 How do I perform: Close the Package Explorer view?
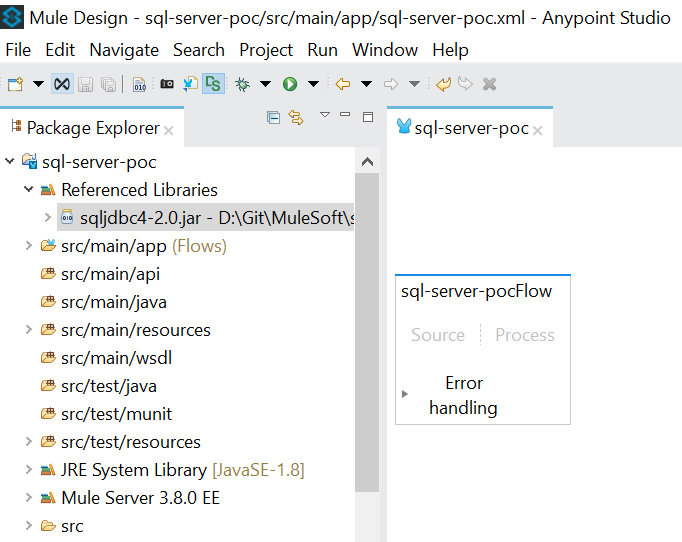click(x=169, y=130)
